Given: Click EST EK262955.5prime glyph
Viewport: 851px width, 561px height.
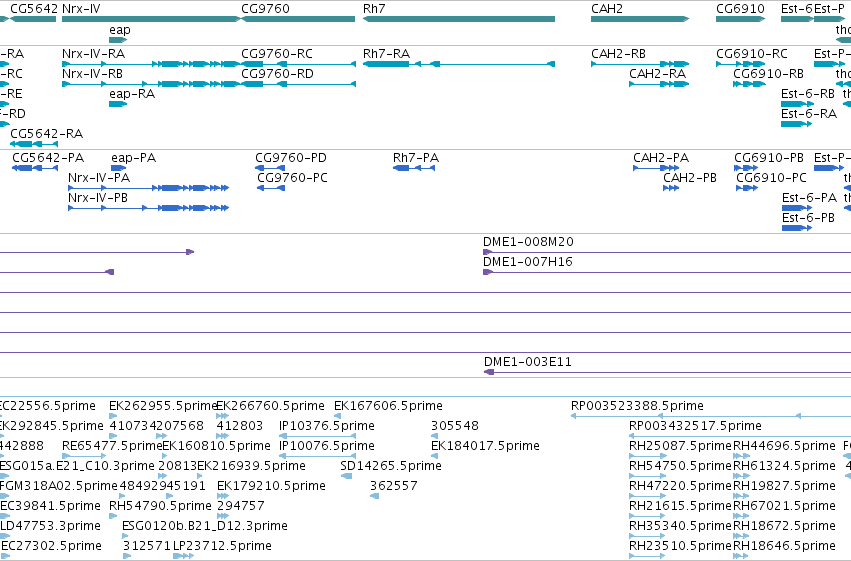Looking at the screenshot, I should [113, 416].
